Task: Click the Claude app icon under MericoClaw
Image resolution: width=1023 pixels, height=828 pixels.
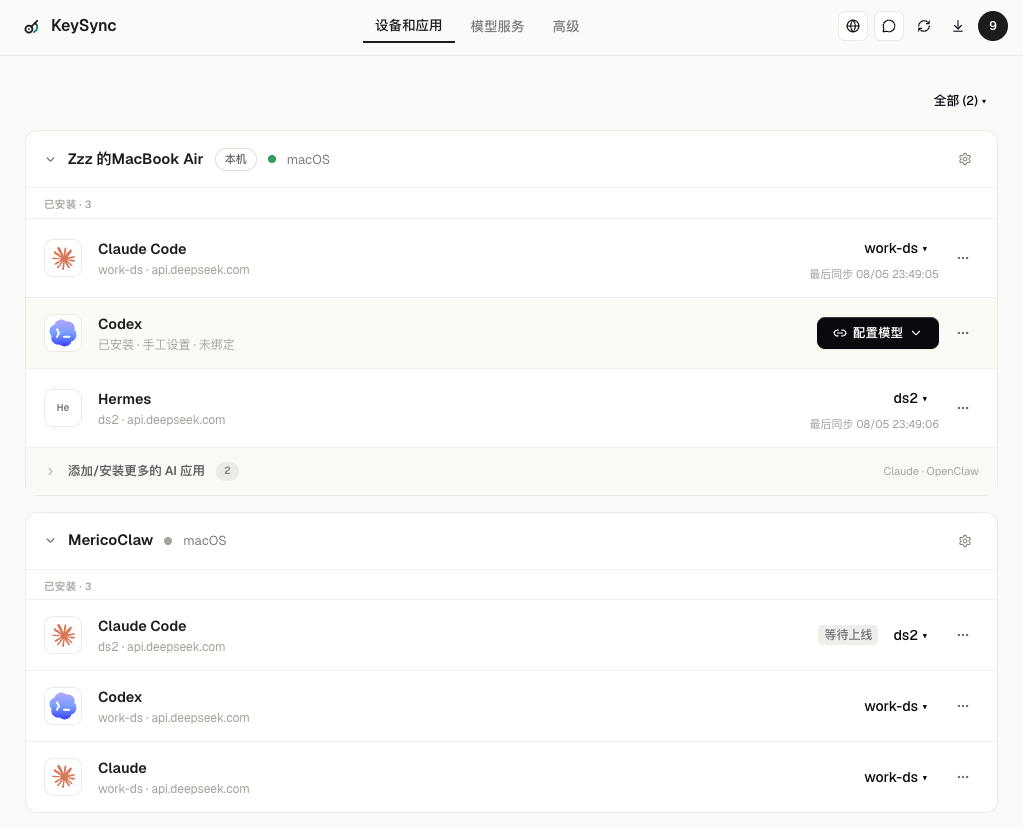Action: click(x=63, y=777)
